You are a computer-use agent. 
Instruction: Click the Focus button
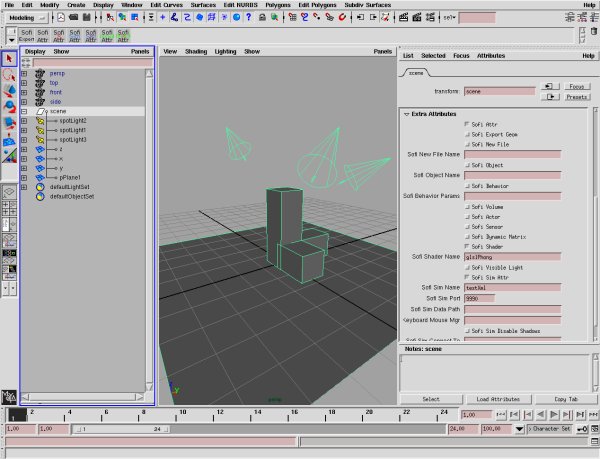pos(577,86)
